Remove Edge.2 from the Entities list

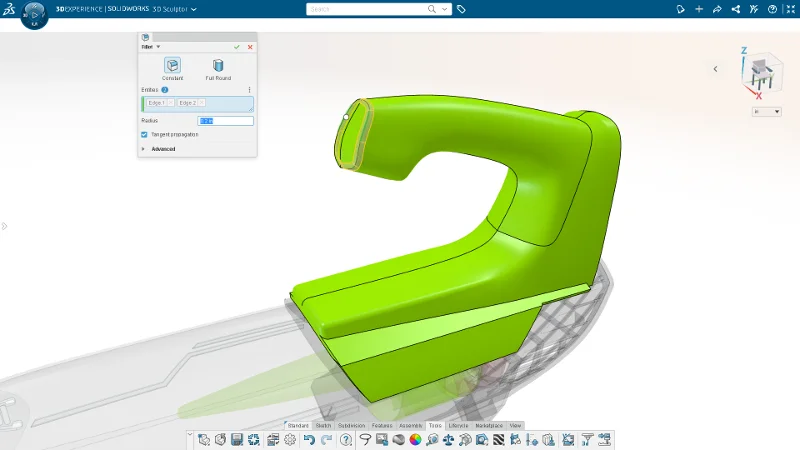click(x=202, y=103)
